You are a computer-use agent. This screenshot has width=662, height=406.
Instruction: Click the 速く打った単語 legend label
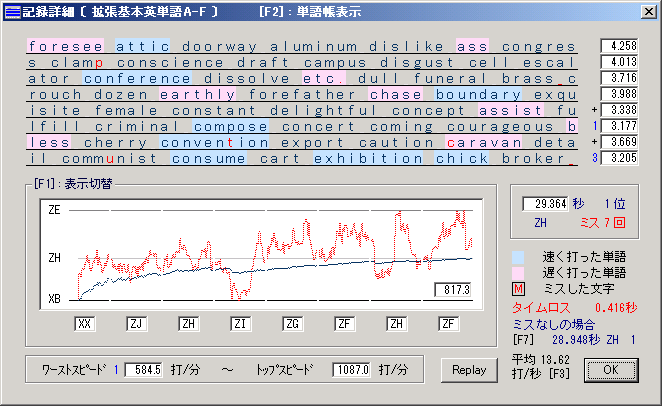point(584,257)
